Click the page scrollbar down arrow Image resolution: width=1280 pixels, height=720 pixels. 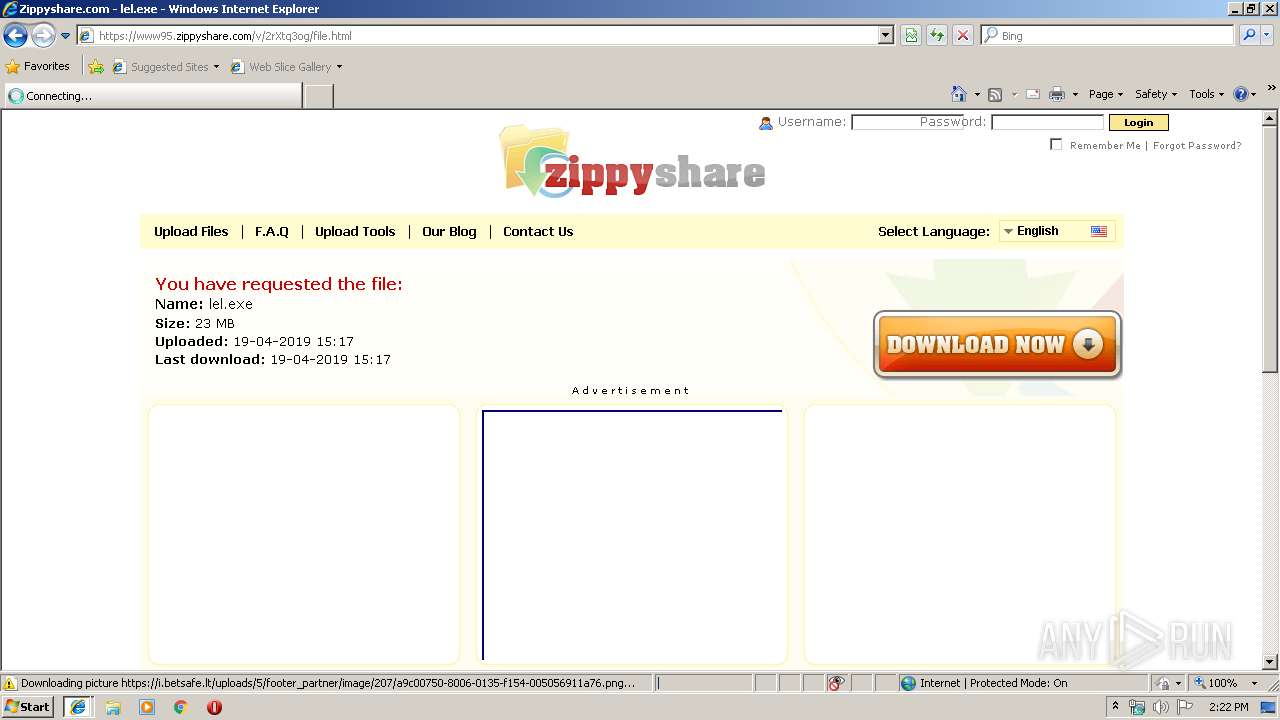(x=1270, y=661)
